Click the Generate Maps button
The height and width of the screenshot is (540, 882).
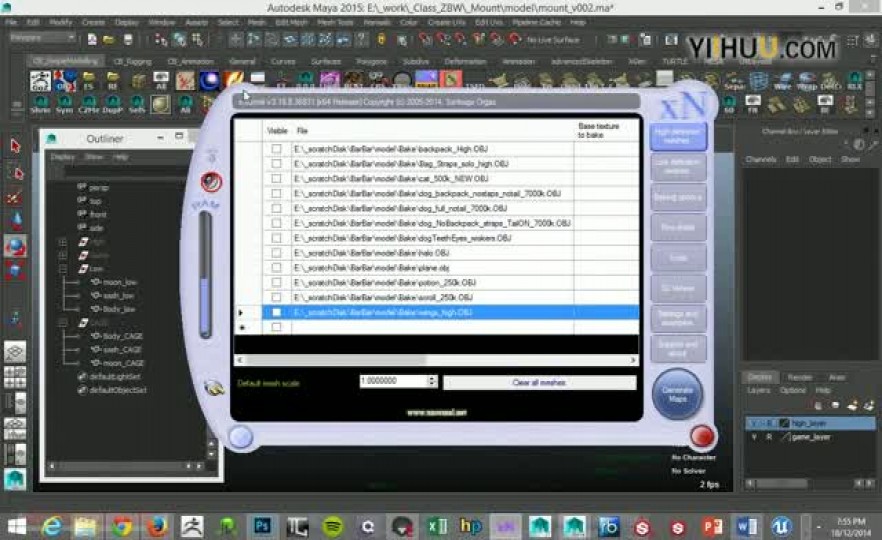pos(677,395)
